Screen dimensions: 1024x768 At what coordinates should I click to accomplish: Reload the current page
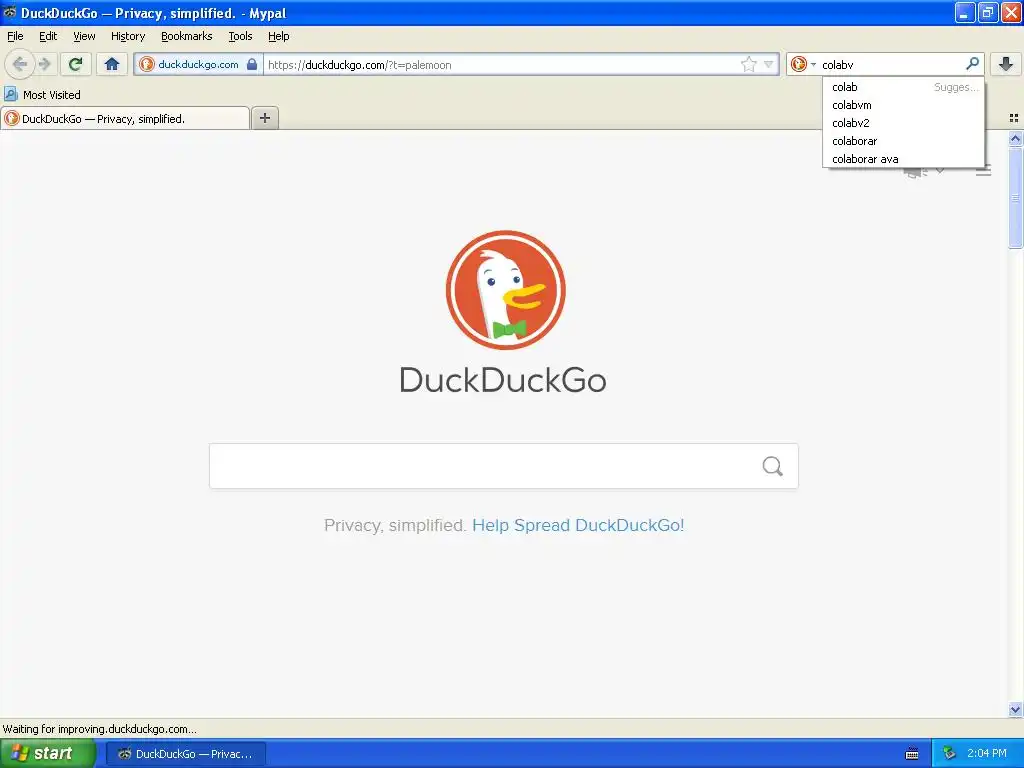(x=76, y=64)
